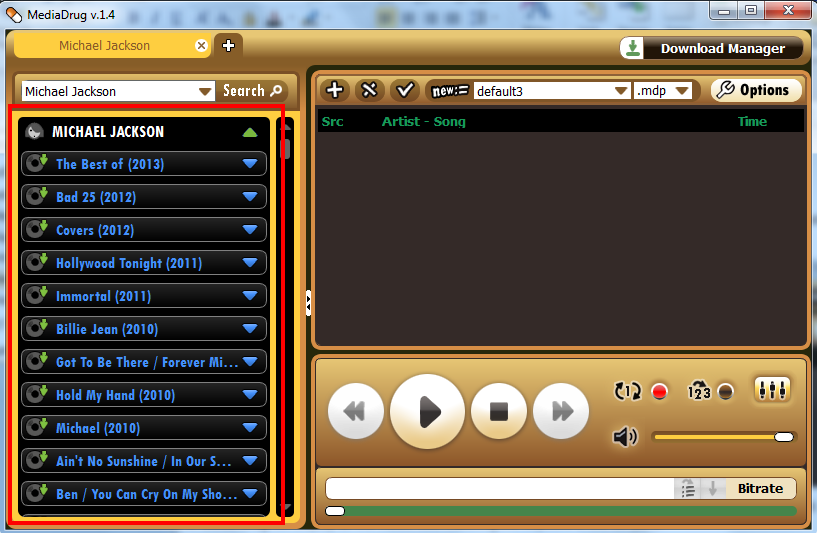This screenshot has width=817, height=533.
Task: Skip to next track
Action: [561, 412]
